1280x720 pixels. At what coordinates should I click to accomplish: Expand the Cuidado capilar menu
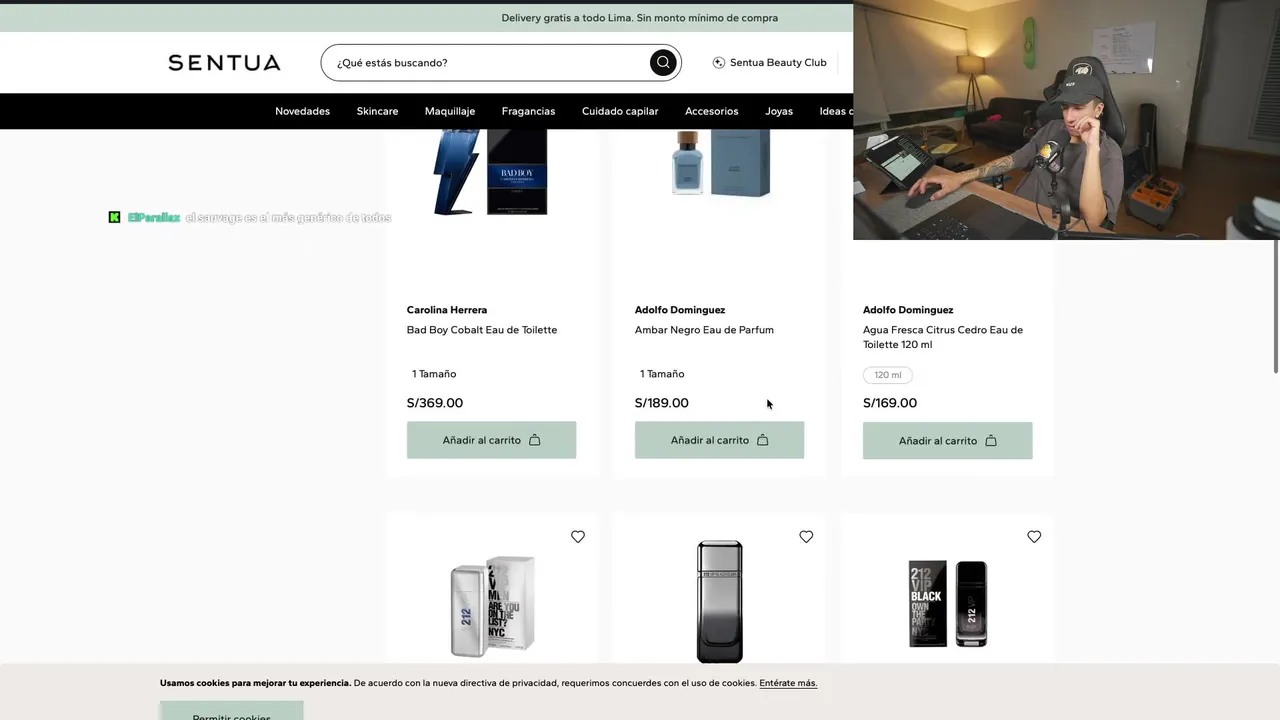pyautogui.click(x=620, y=111)
